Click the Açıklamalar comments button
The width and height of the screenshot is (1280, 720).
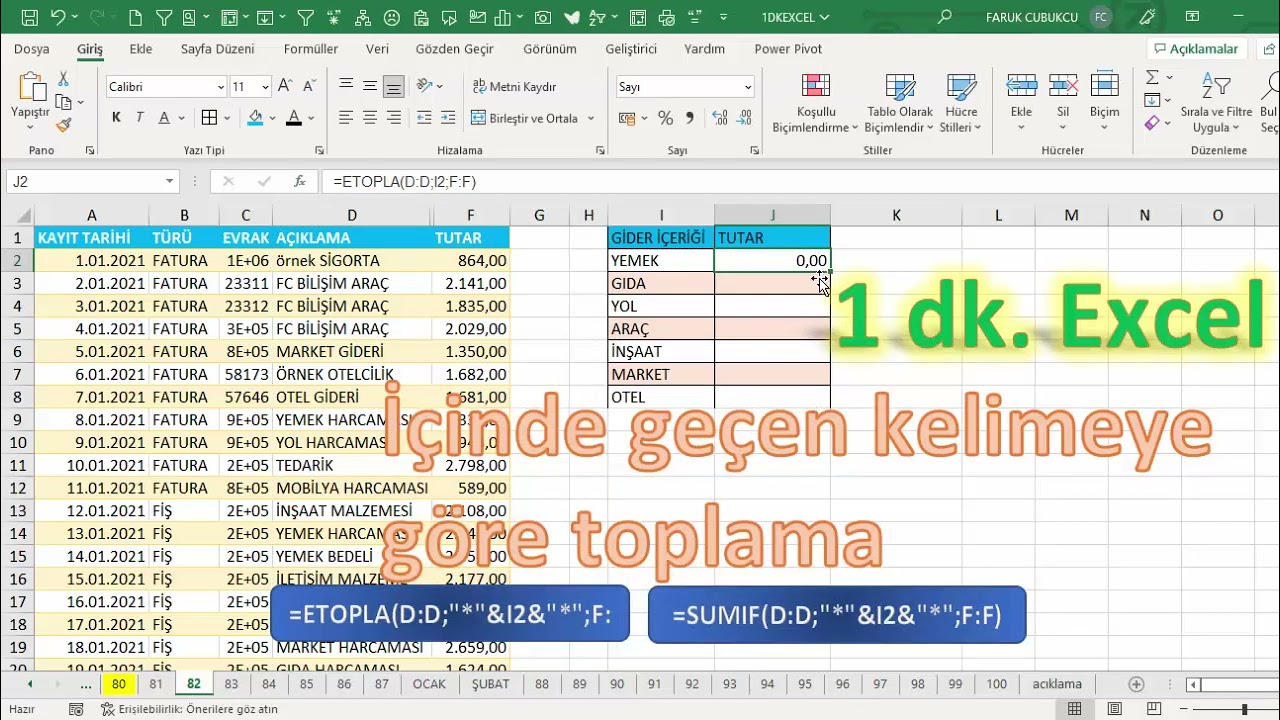pyautogui.click(x=1196, y=49)
